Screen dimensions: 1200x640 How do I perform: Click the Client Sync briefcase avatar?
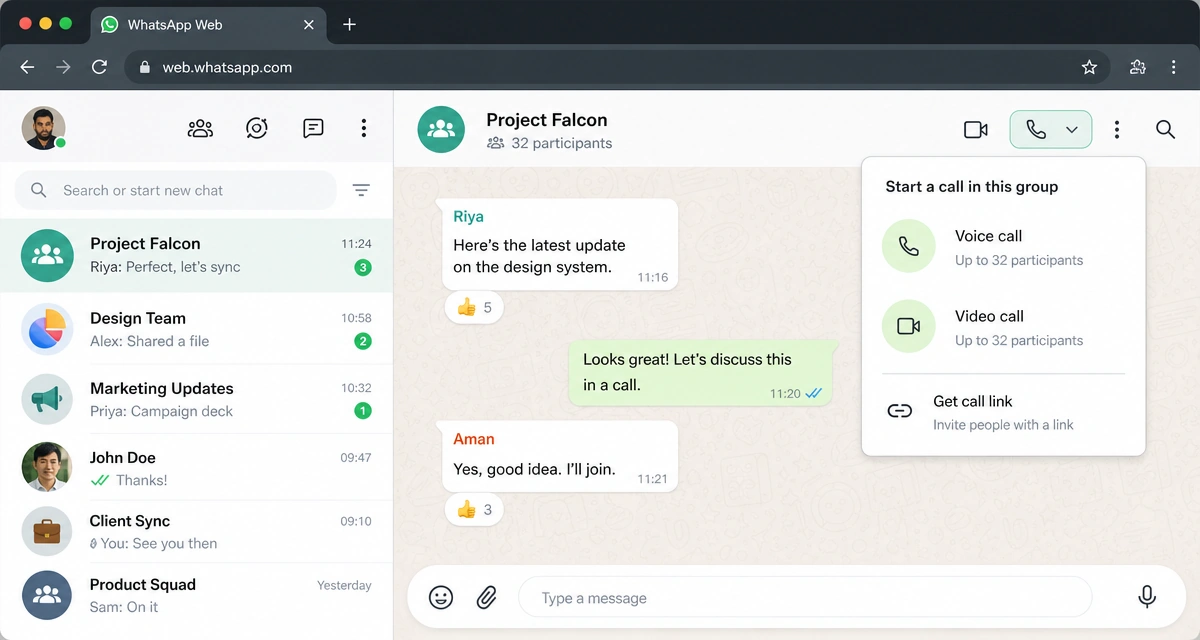[x=47, y=531]
